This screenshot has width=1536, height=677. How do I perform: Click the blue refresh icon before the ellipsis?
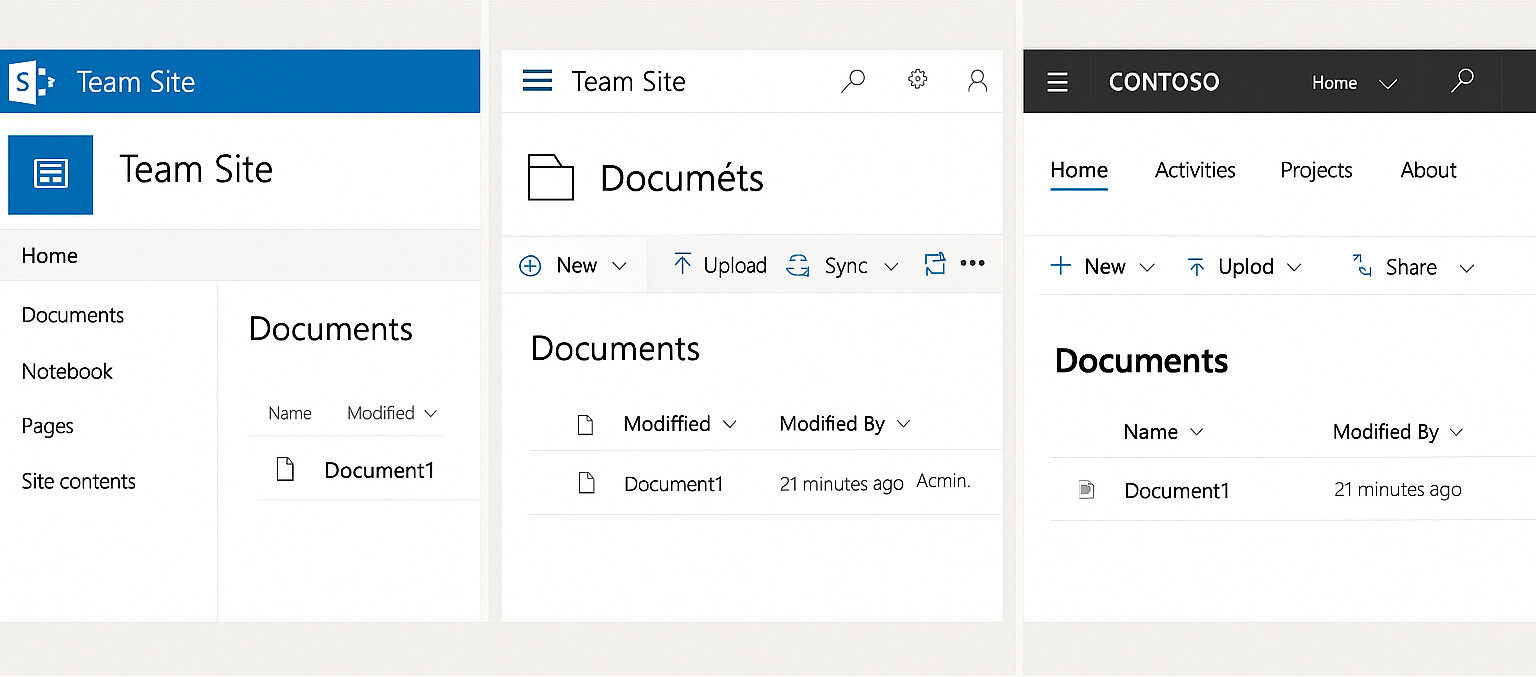pos(935,264)
